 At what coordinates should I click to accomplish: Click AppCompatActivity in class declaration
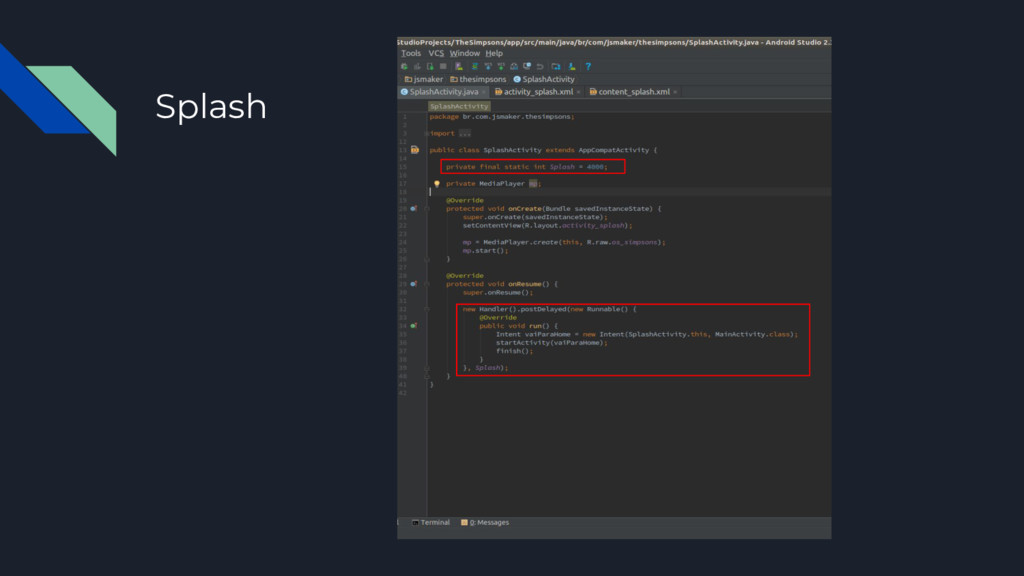[x=613, y=150]
